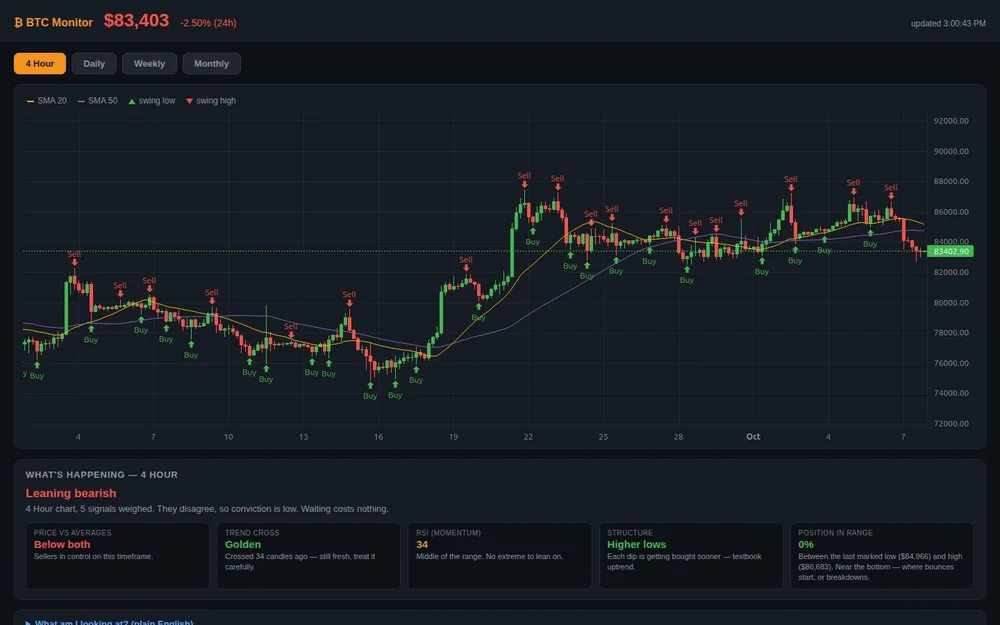Click the topmost Sell marker above the 22 date
The width and height of the screenshot is (1000, 625).
(x=524, y=180)
